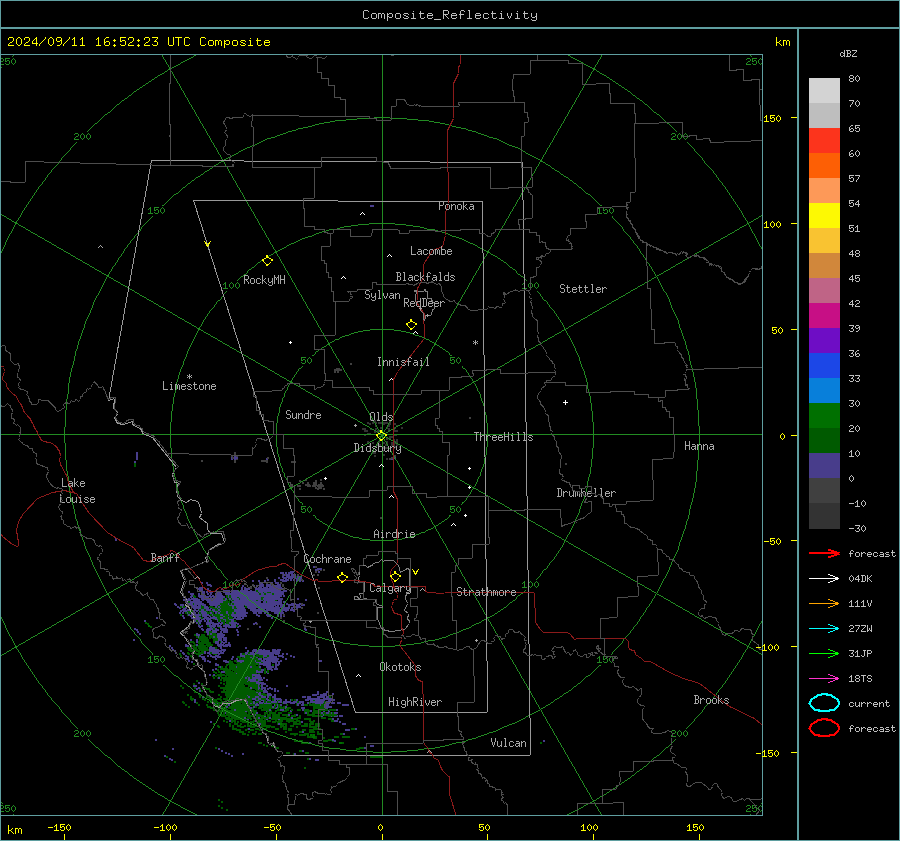Click the Sylvan label
The height and width of the screenshot is (841, 900).
pos(382,295)
